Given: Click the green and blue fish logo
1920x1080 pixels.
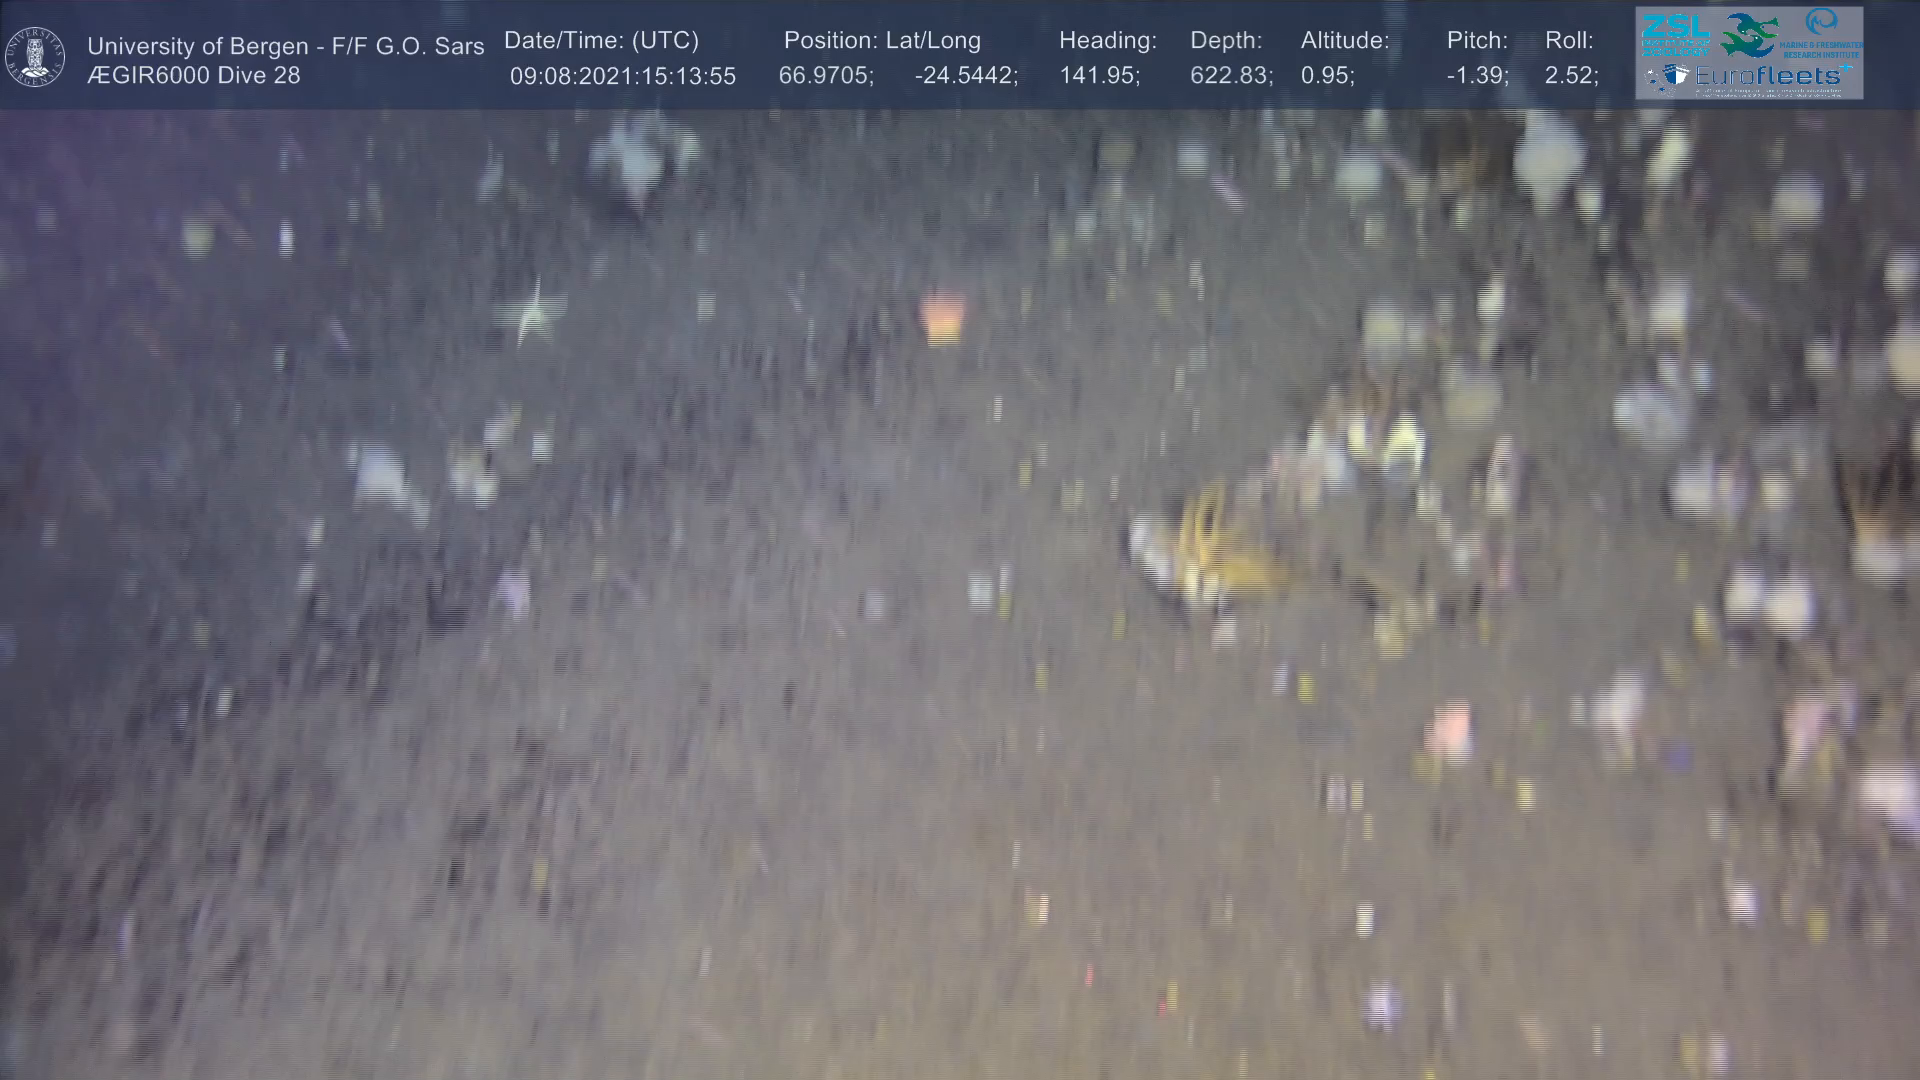Looking at the screenshot, I should tap(1748, 35).
